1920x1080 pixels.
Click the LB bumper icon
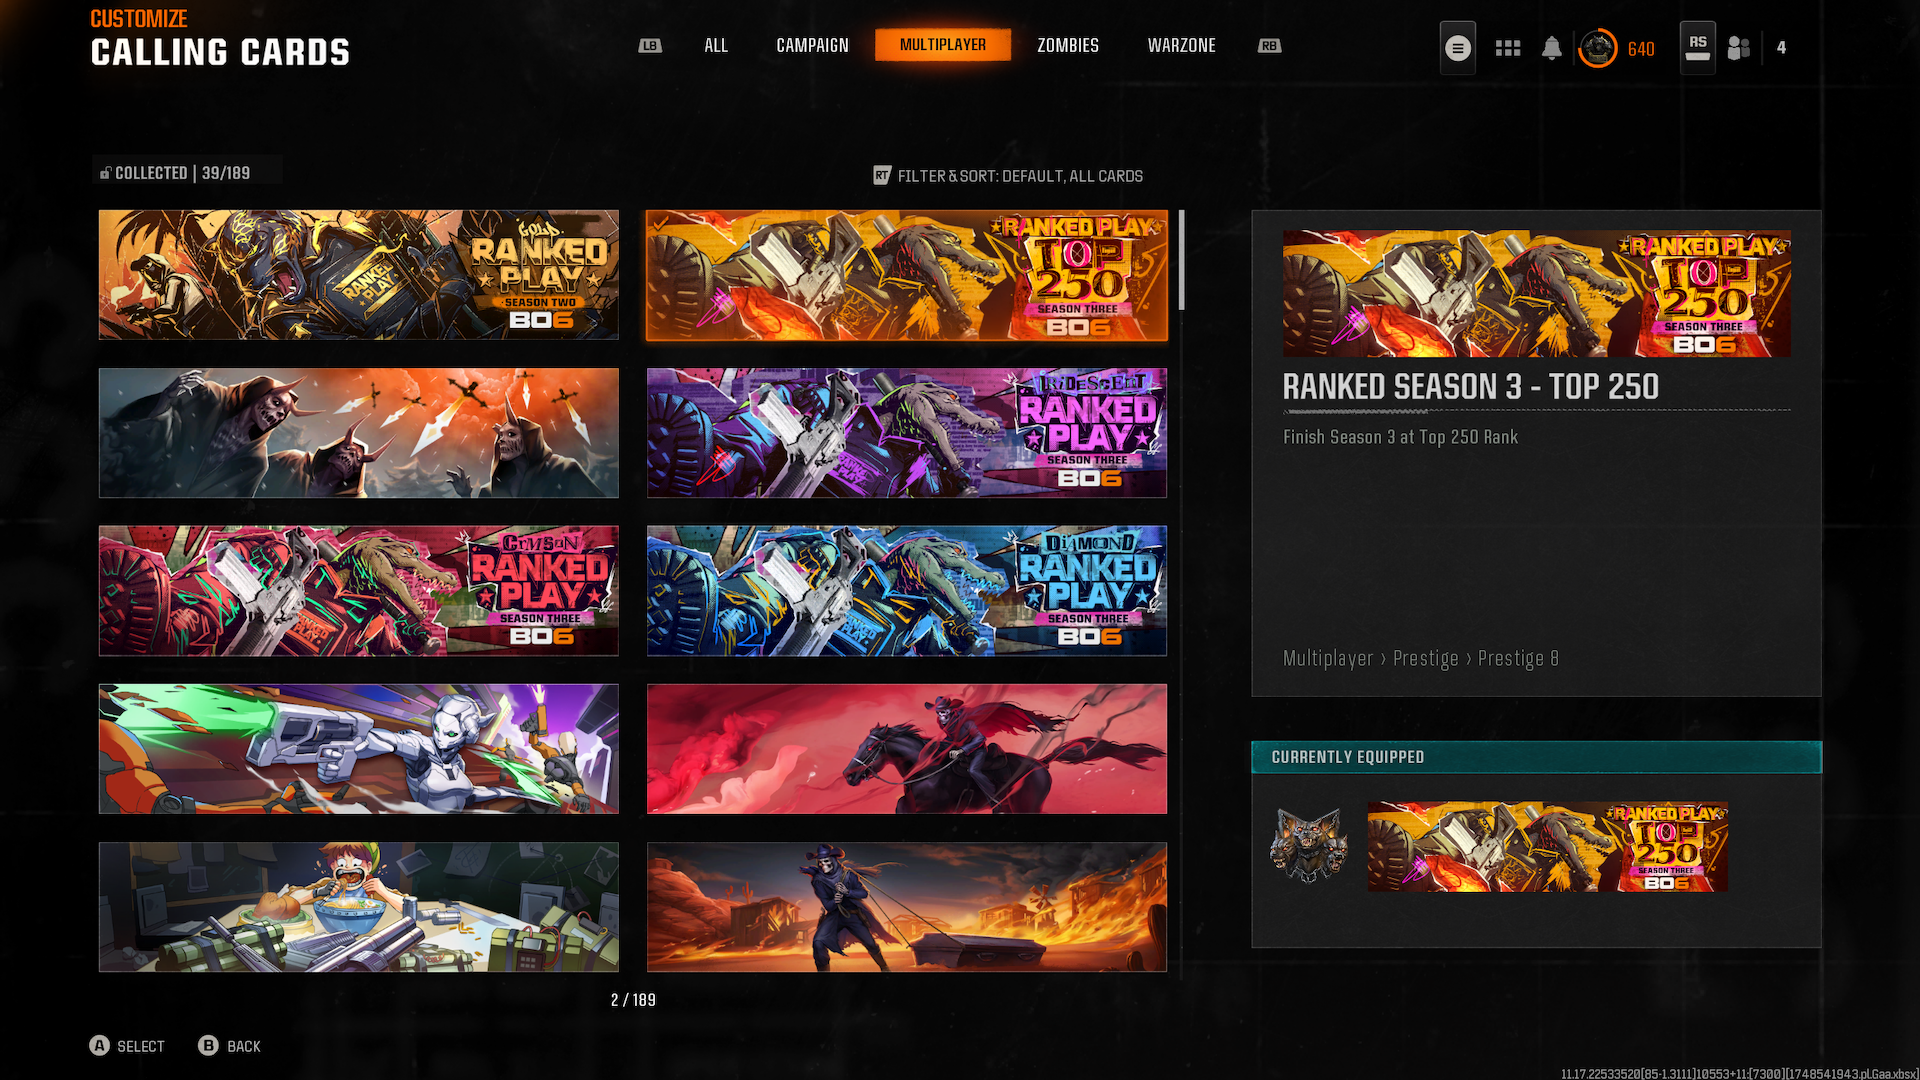pos(650,46)
